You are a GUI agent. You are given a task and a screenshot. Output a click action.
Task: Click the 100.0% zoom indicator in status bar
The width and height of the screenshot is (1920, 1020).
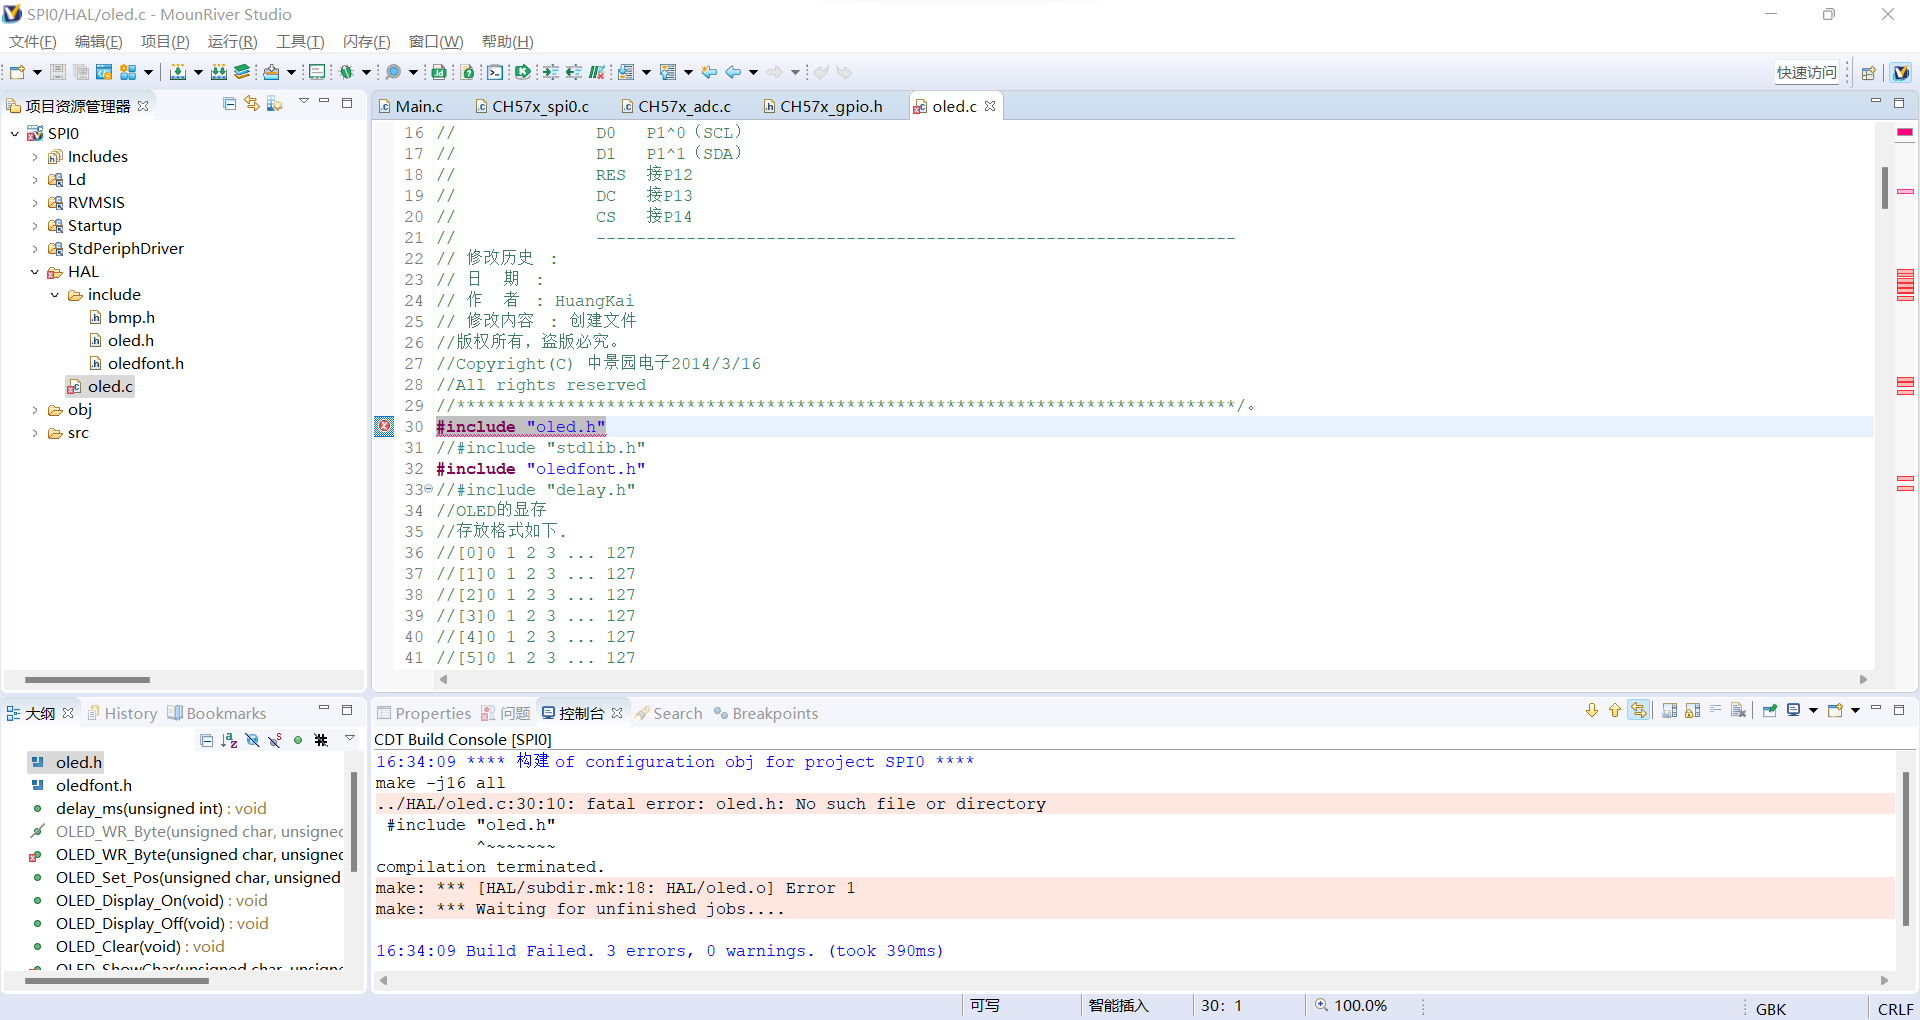pos(1351,1005)
